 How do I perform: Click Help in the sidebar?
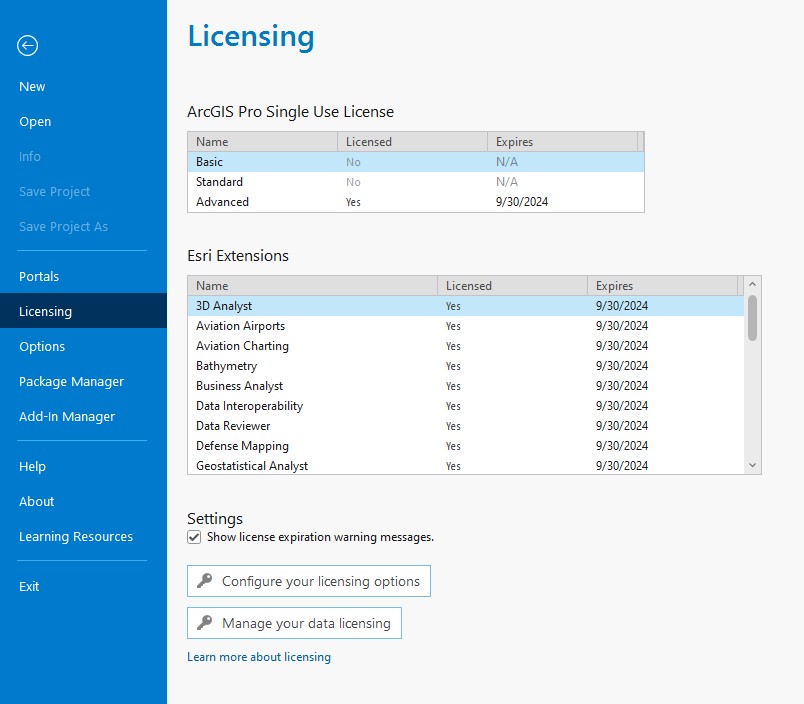pos(32,466)
